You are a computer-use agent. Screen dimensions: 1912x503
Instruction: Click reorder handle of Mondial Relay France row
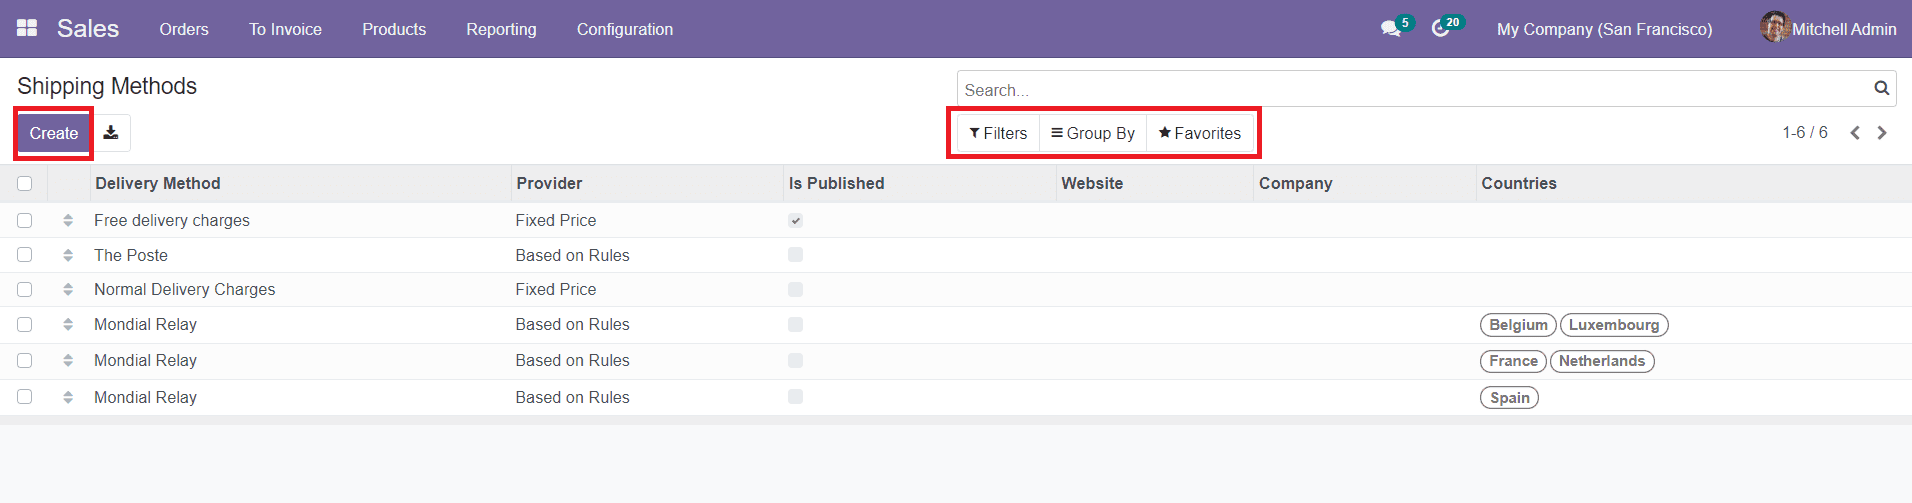coord(68,360)
